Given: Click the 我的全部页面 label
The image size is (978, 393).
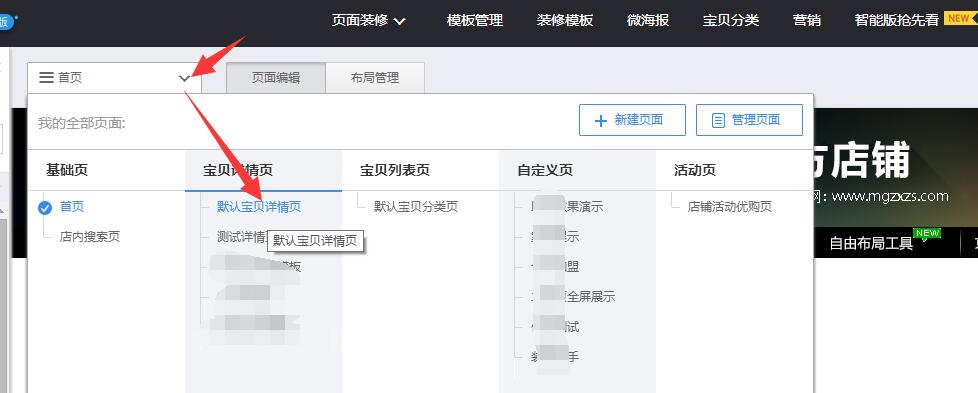Looking at the screenshot, I should pos(82,124).
